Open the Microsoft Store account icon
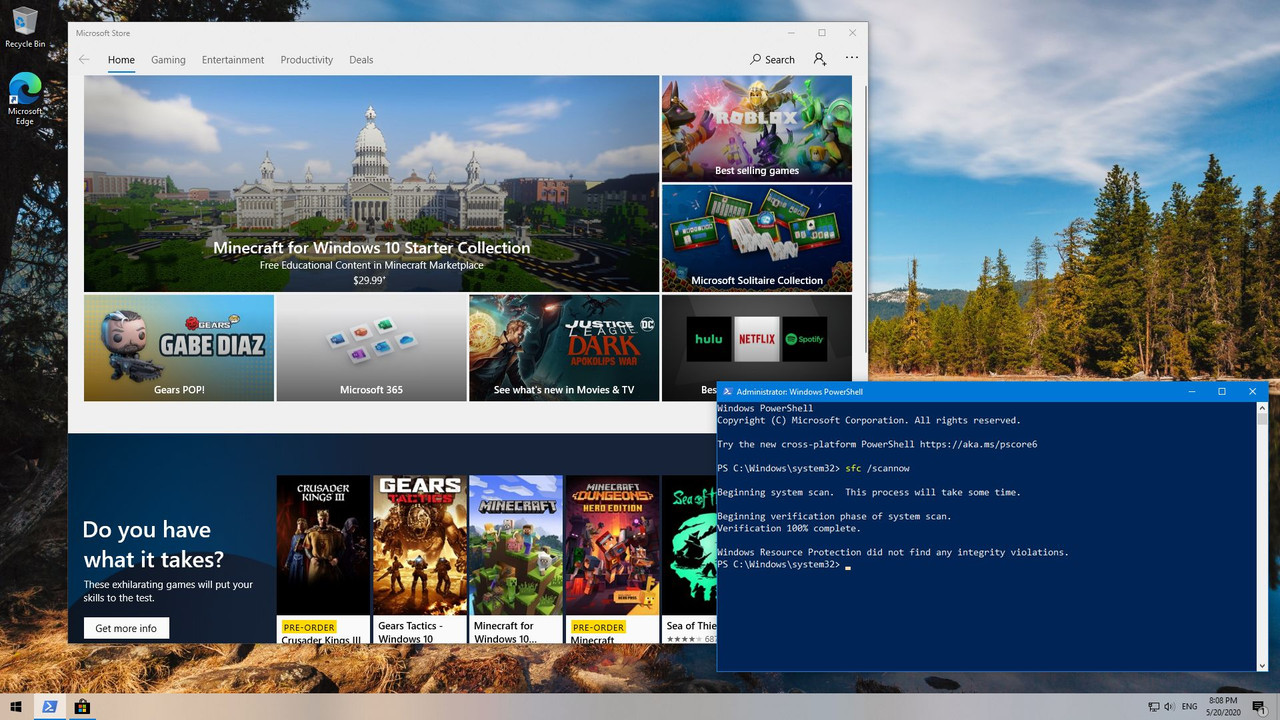Image resolution: width=1280 pixels, height=720 pixels. 820,60
